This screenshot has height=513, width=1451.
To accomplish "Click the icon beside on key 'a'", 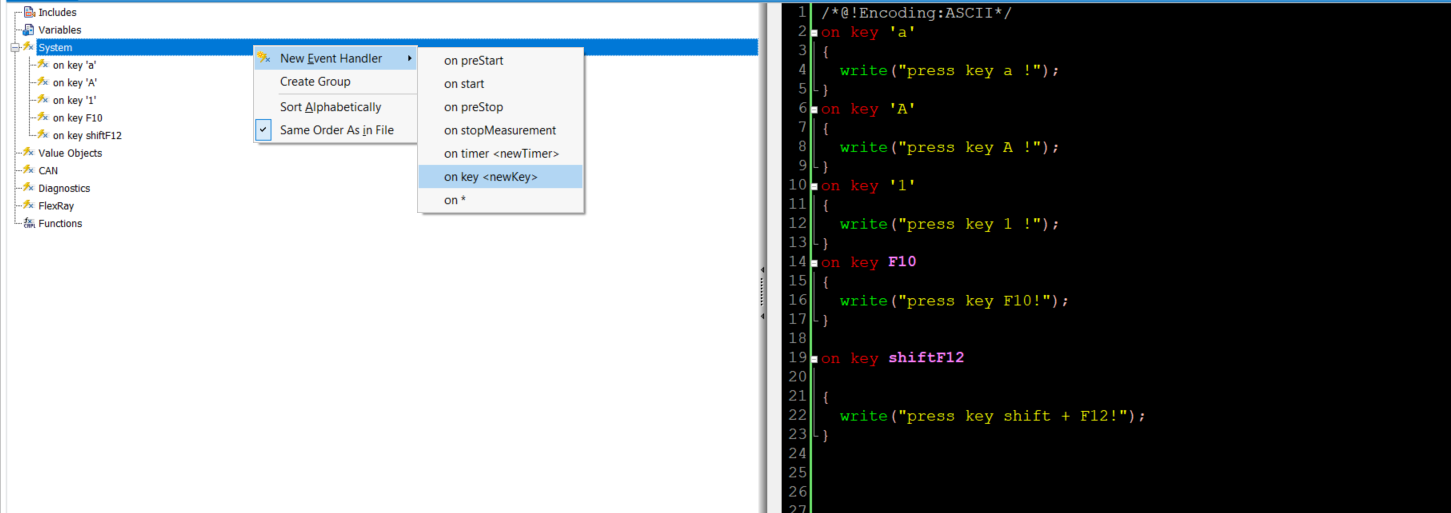I will (x=43, y=65).
